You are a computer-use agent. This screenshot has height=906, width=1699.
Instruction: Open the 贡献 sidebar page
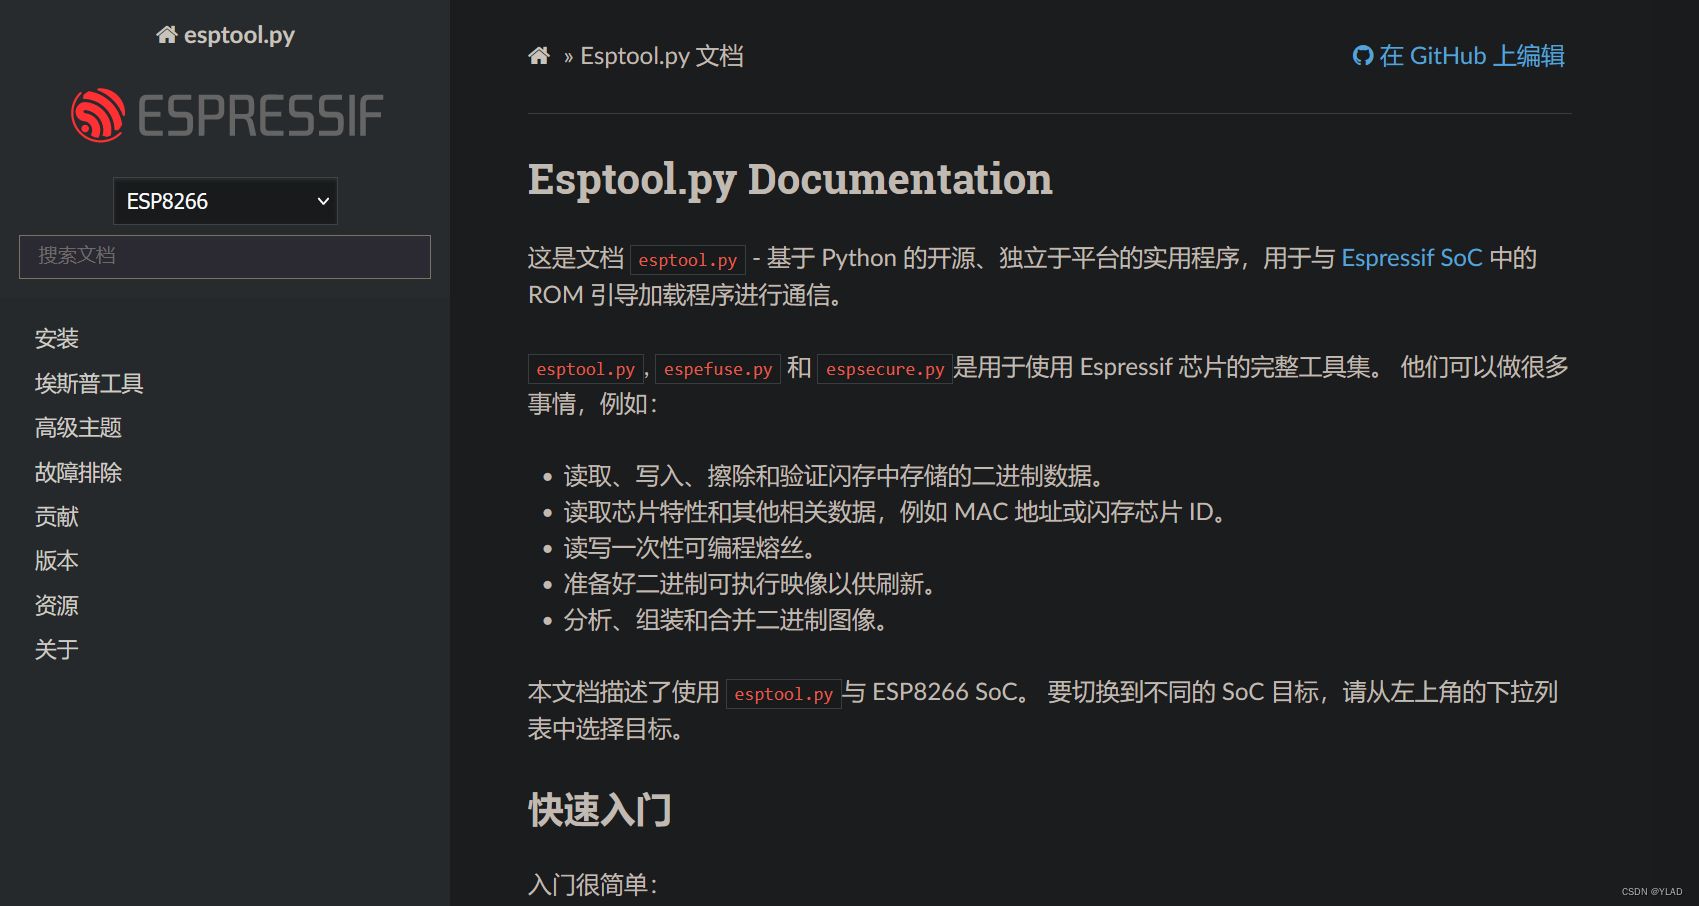[57, 517]
